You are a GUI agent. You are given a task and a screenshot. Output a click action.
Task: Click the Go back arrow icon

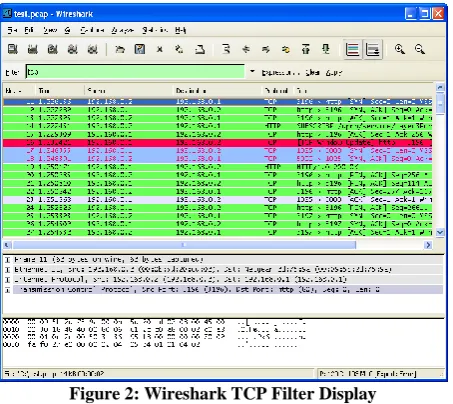pyautogui.click(x=246, y=49)
